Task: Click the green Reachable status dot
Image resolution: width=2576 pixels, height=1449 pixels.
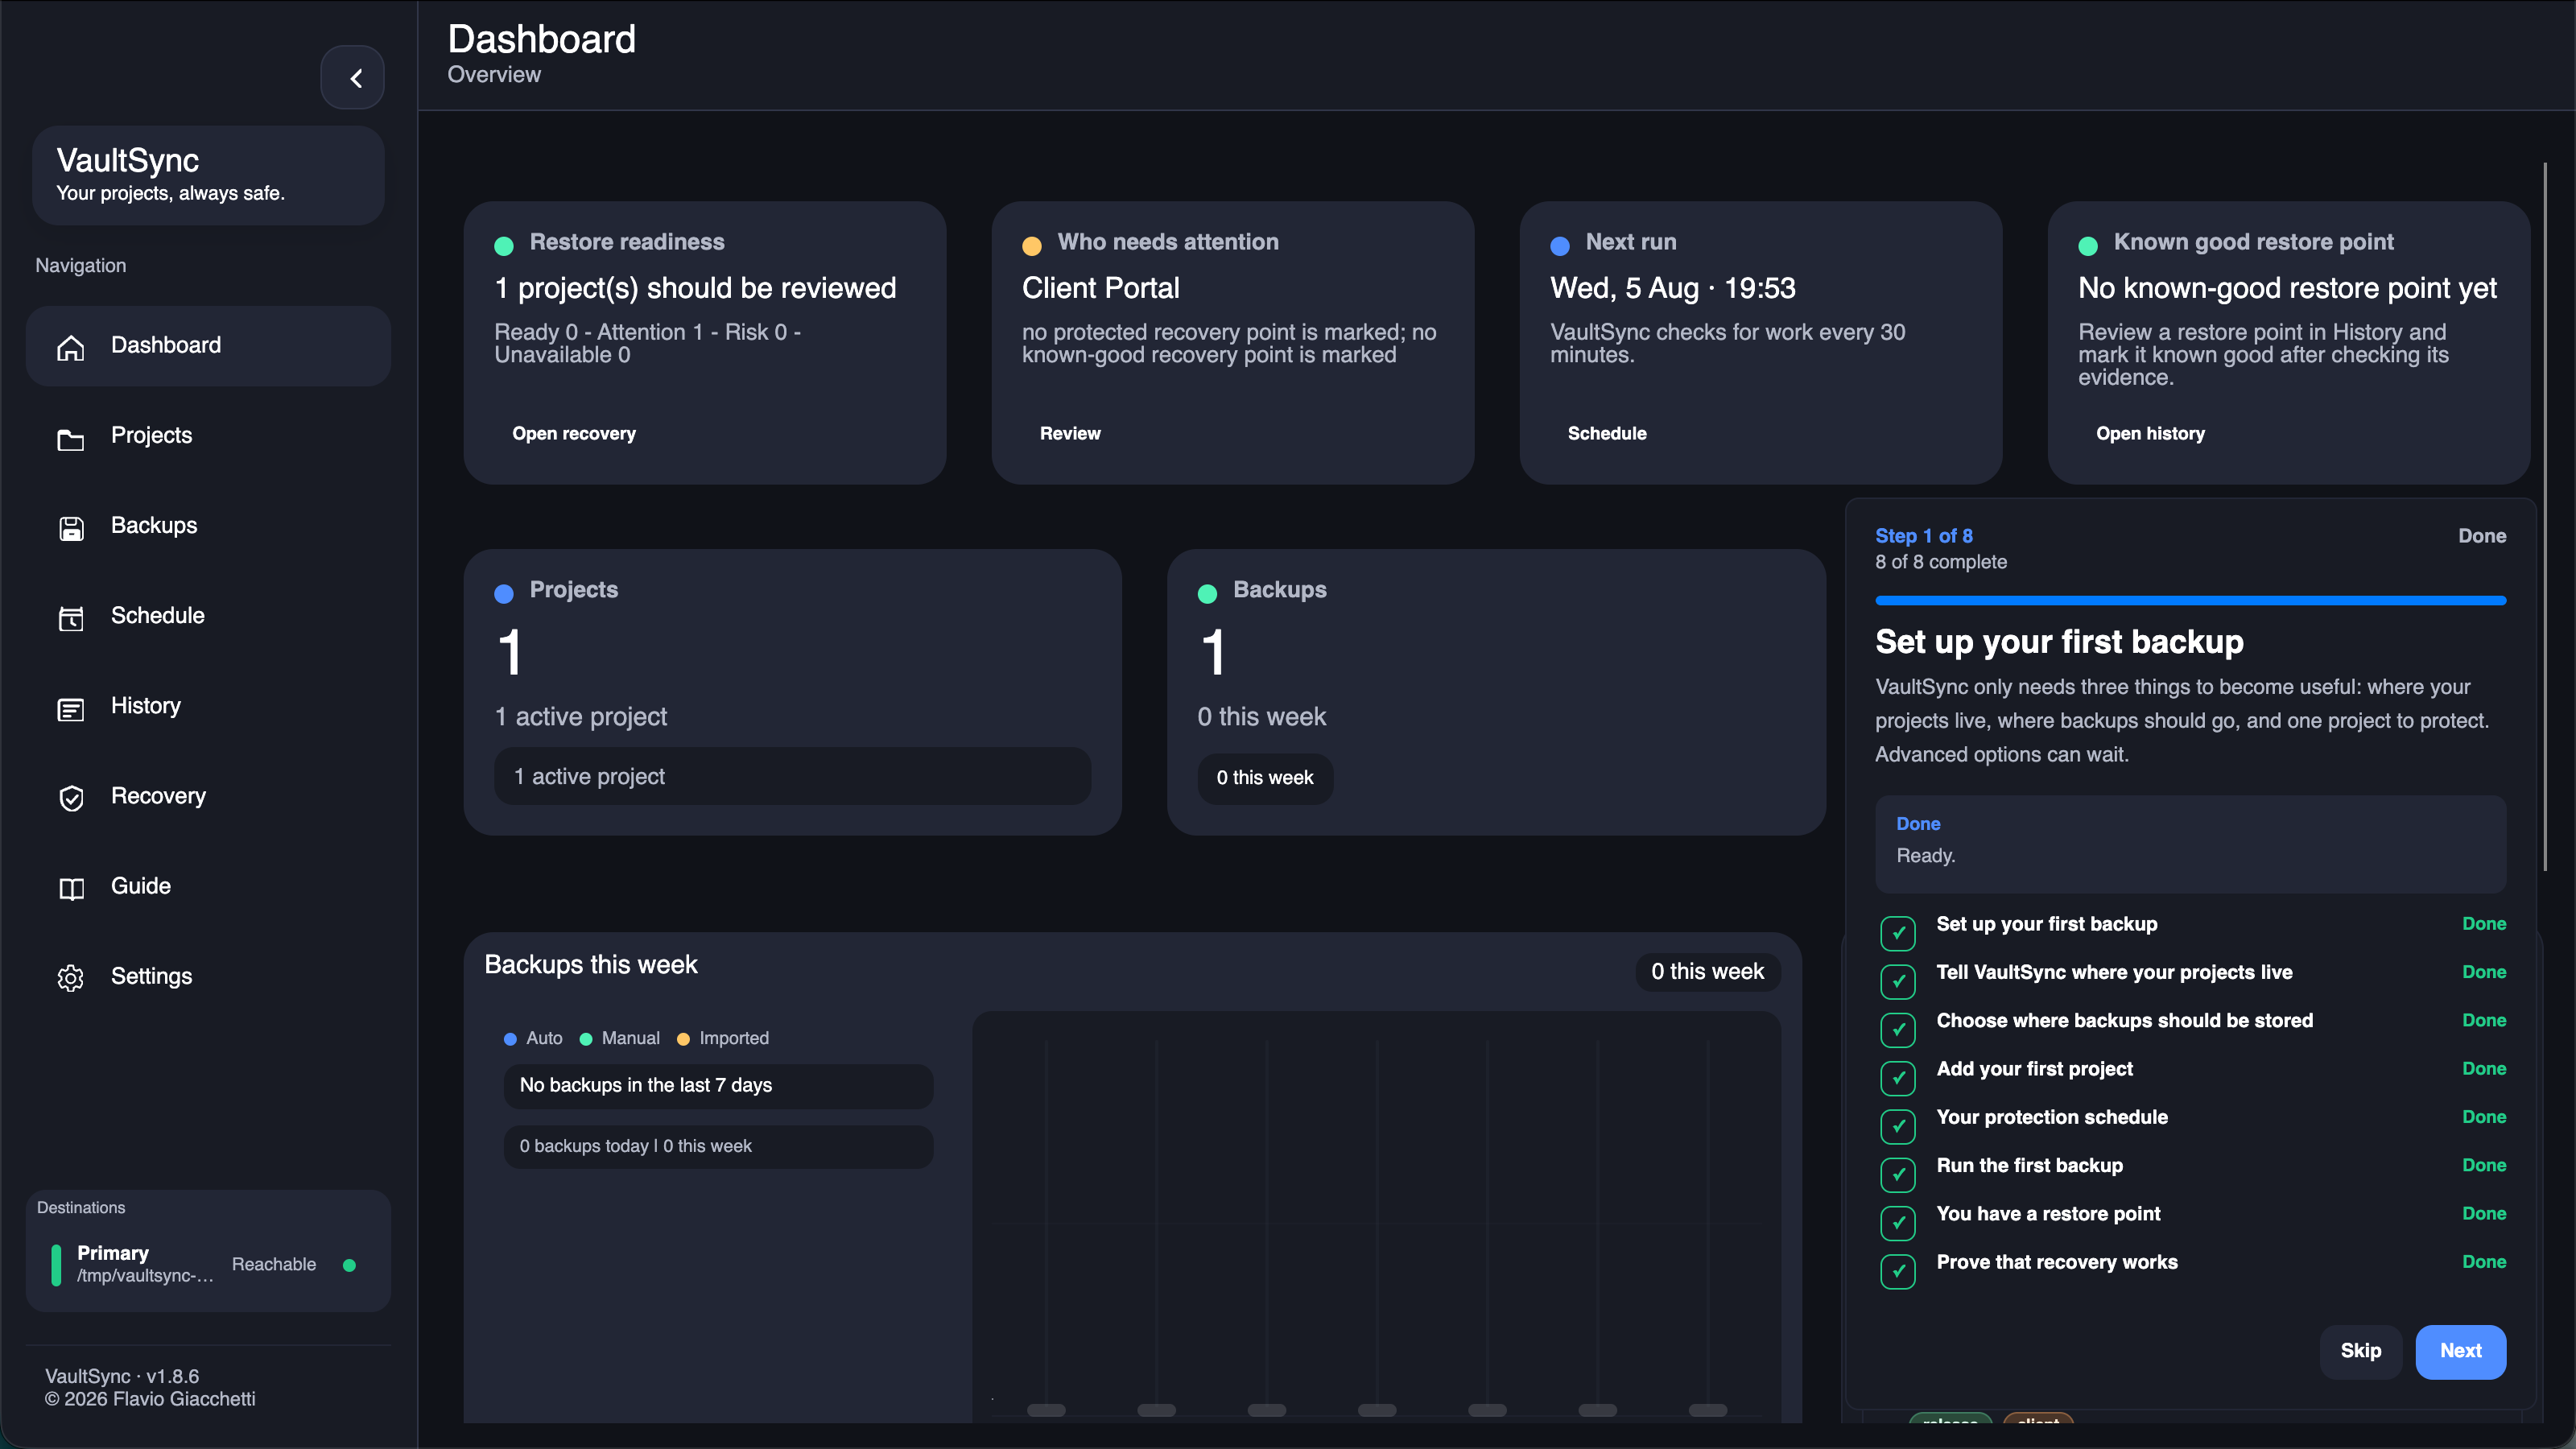Action: tap(349, 1265)
